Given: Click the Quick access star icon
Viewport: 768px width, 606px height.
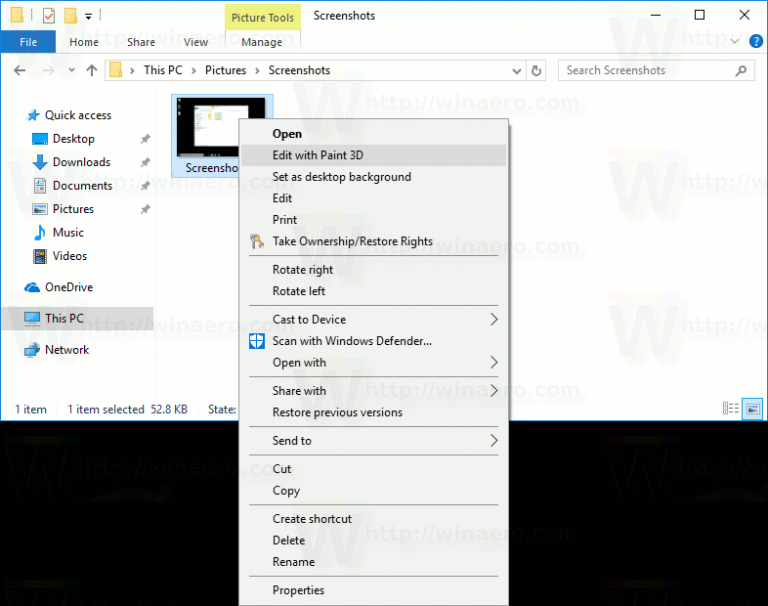Looking at the screenshot, I should (33, 115).
